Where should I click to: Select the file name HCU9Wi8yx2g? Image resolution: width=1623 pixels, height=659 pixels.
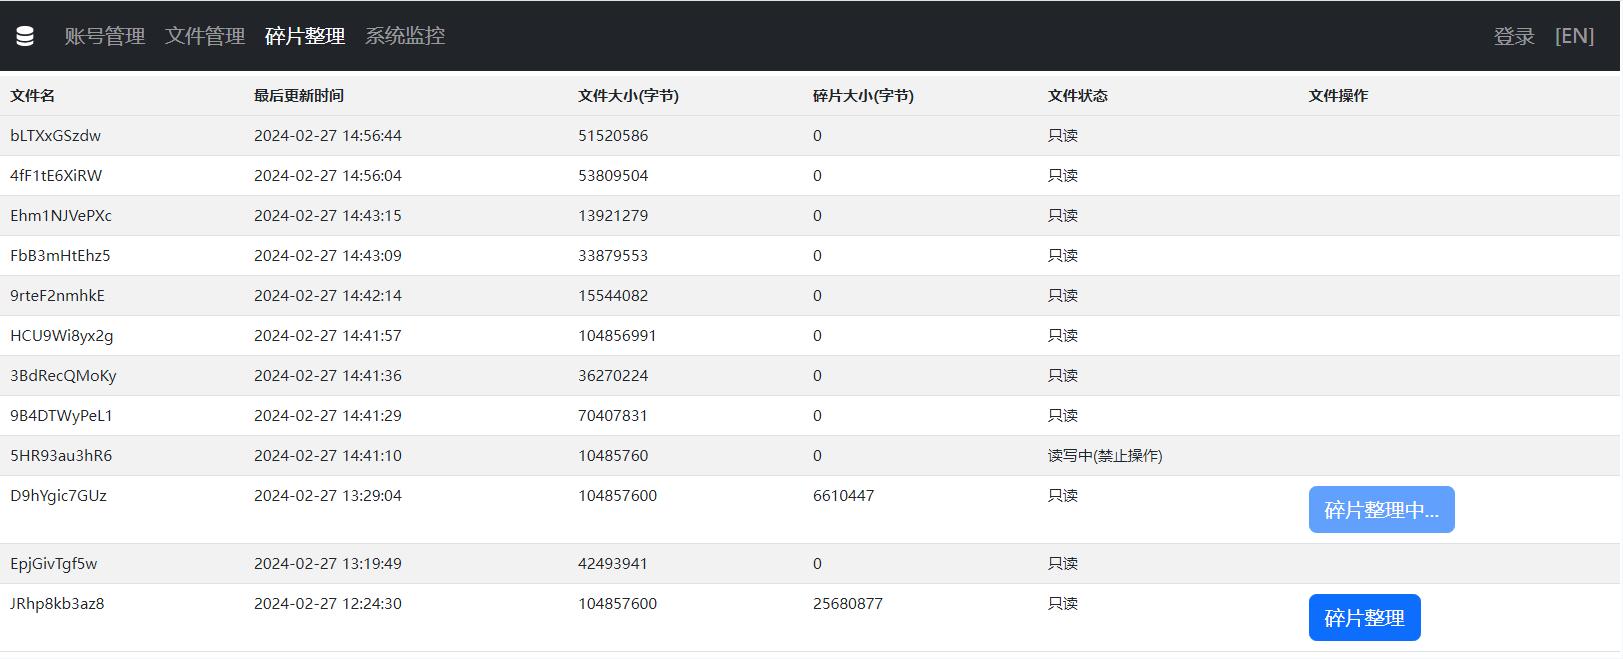point(62,336)
